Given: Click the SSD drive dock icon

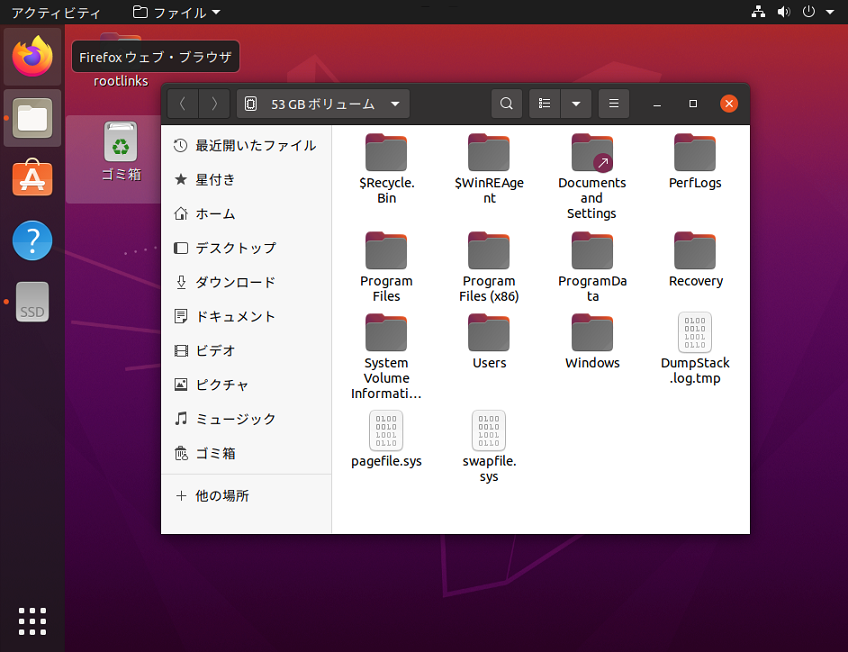Looking at the screenshot, I should (x=32, y=302).
